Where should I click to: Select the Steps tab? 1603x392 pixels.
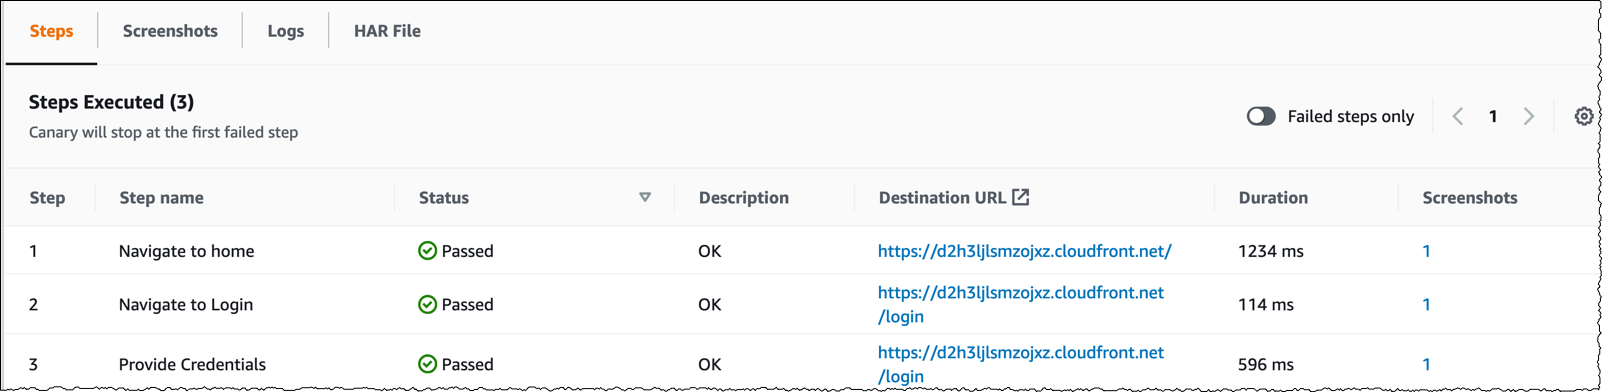pyautogui.click(x=51, y=31)
